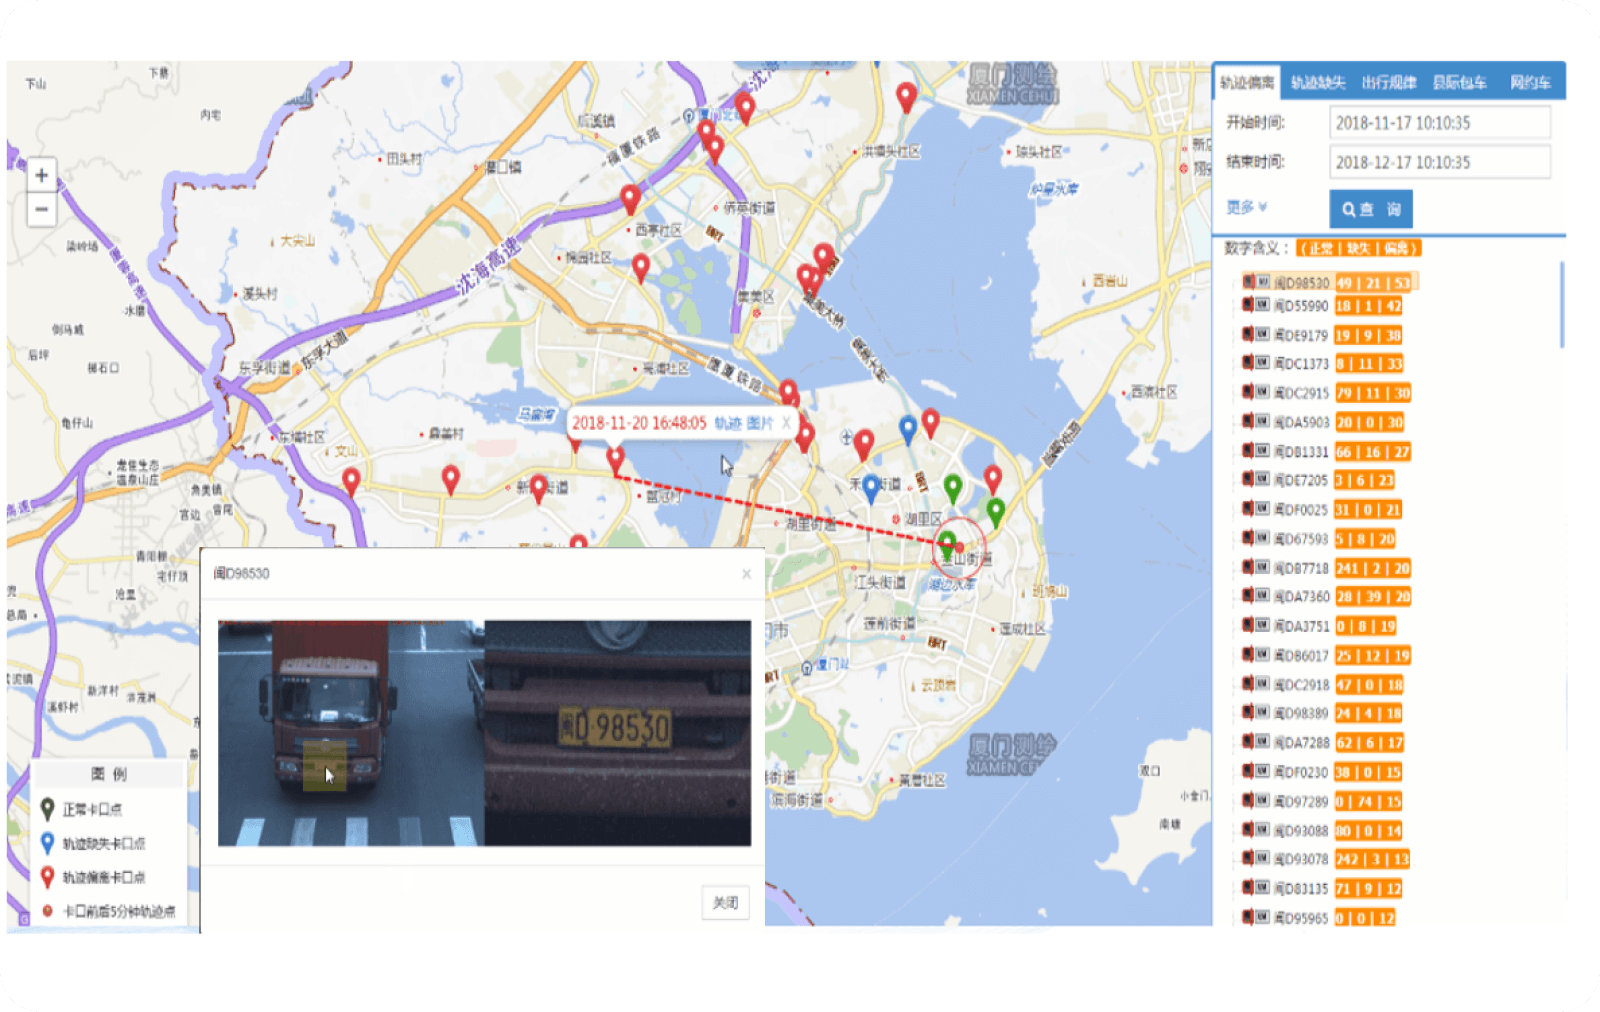Zoom out the map with minus button
Screen dimensions: 1600x1012
[x=41, y=210]
